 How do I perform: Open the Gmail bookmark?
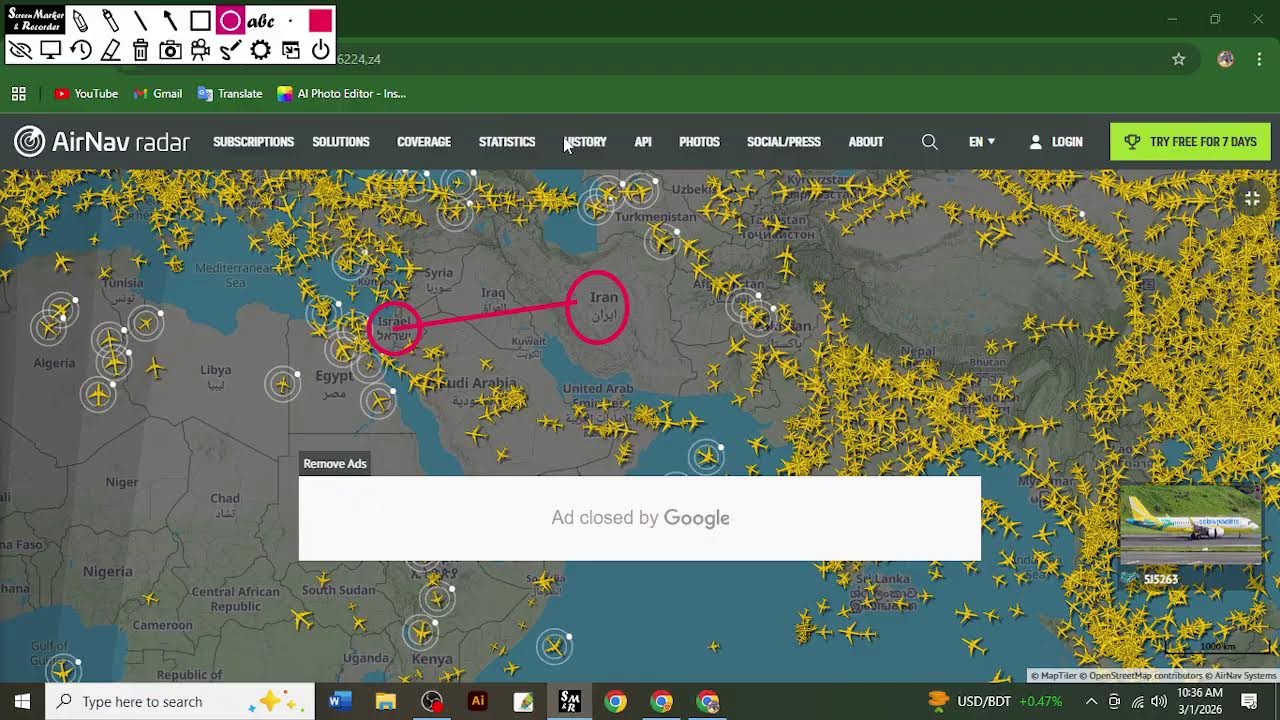(x=156, y=94)
